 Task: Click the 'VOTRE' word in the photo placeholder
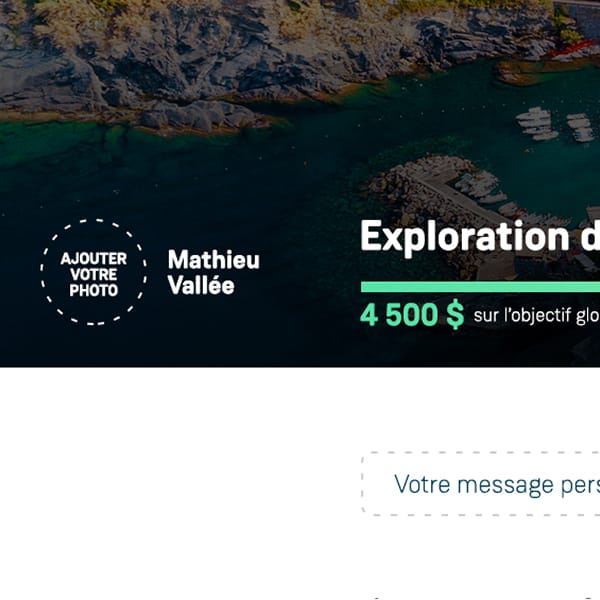(x=94, y=274)
